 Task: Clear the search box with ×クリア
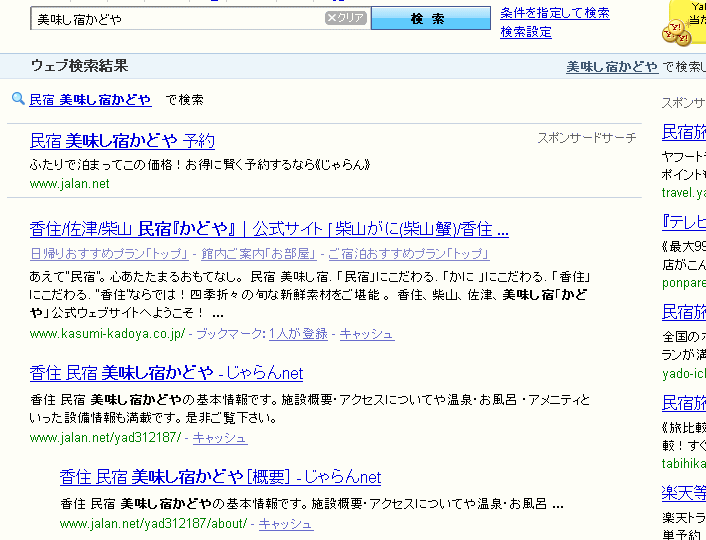[345, 18]
